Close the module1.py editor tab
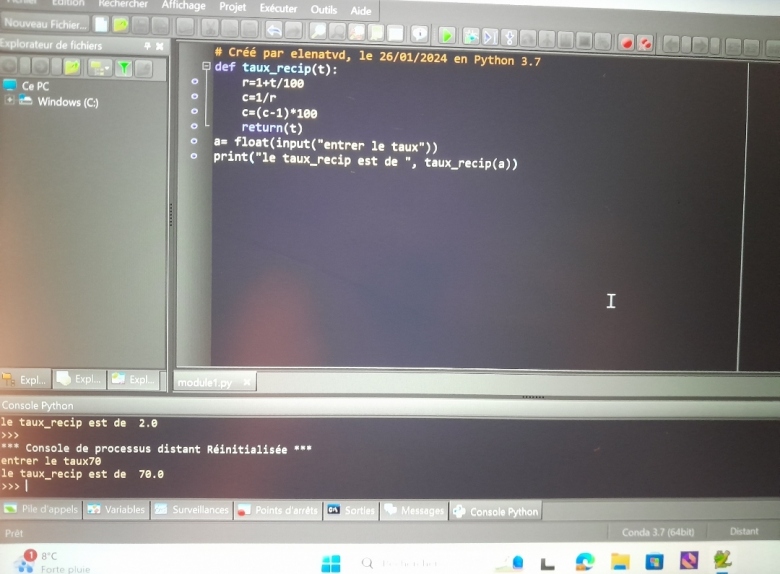Viewport: 780px width, 574px height. 247,382
